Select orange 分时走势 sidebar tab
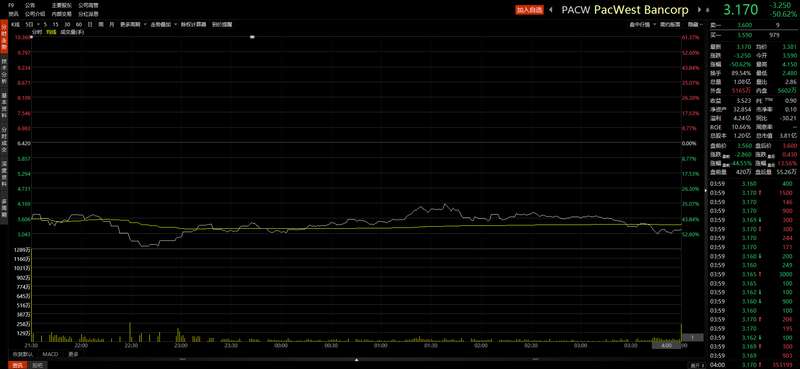This screenshot has width=800, height=369. click(x=4, y=36)
